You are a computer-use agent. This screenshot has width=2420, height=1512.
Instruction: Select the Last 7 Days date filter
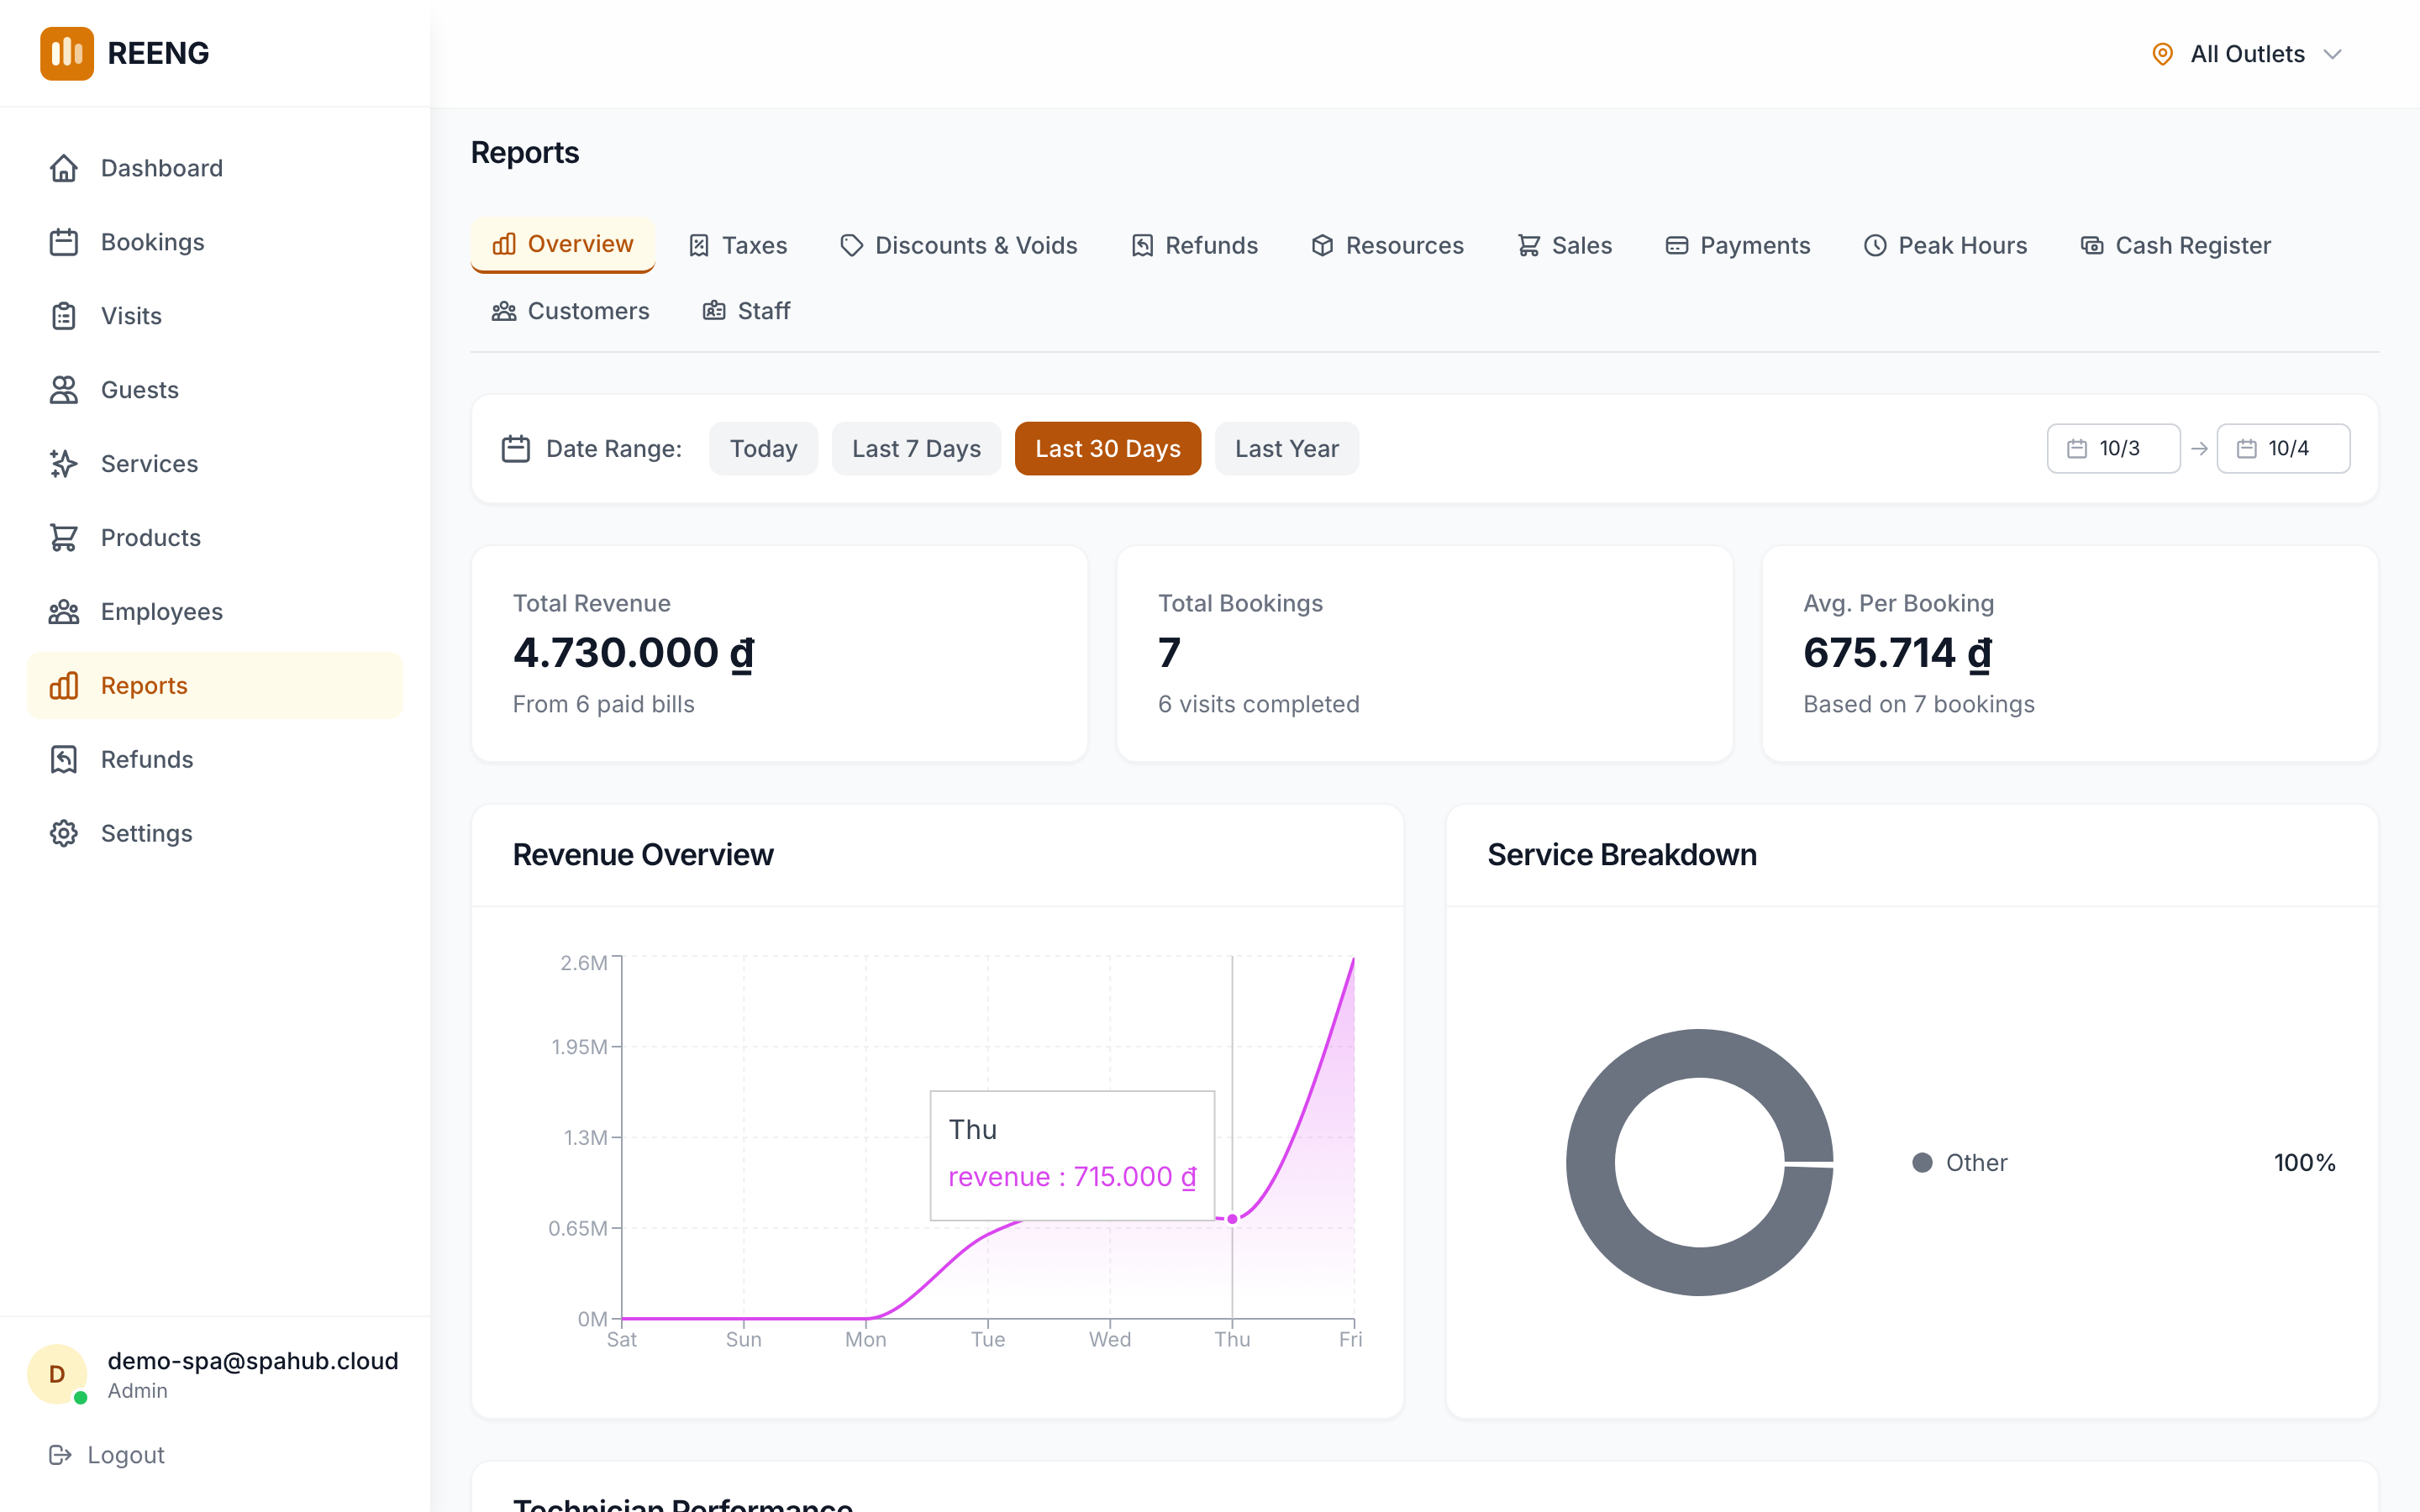[x=916, y=448]
